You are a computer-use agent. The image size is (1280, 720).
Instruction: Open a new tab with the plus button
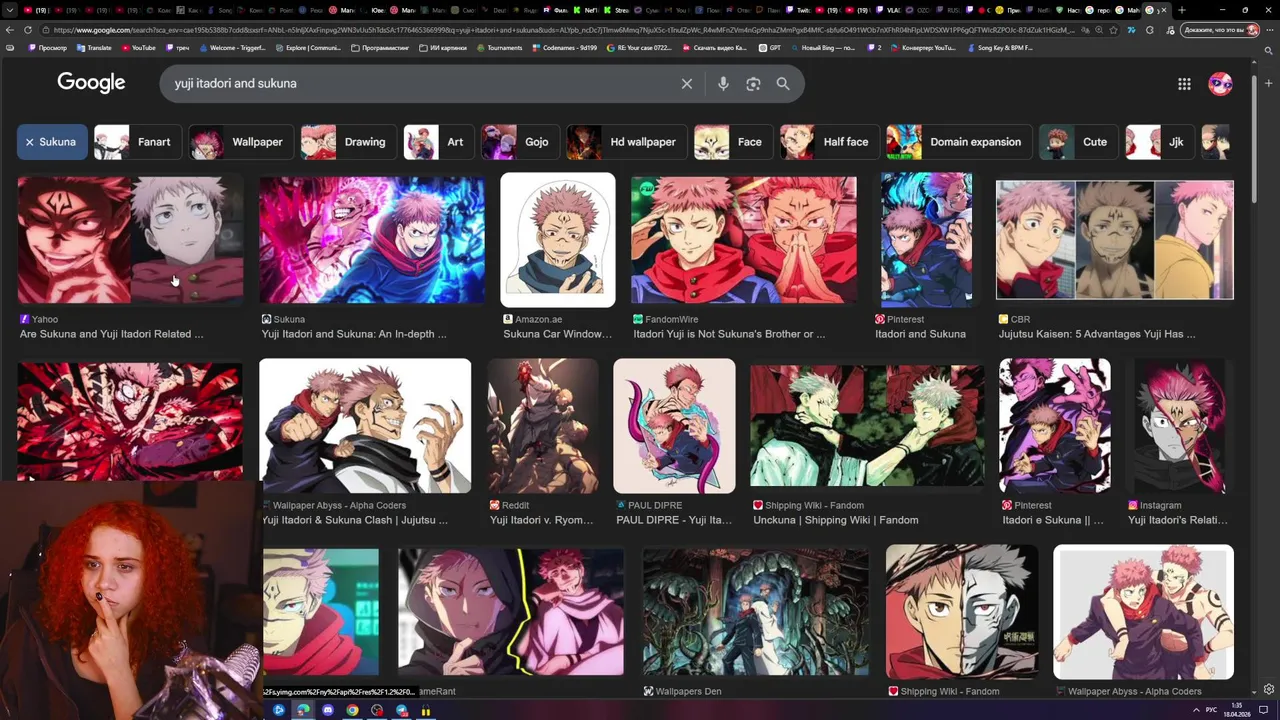pyautogui.click(x=1181, y=10)
